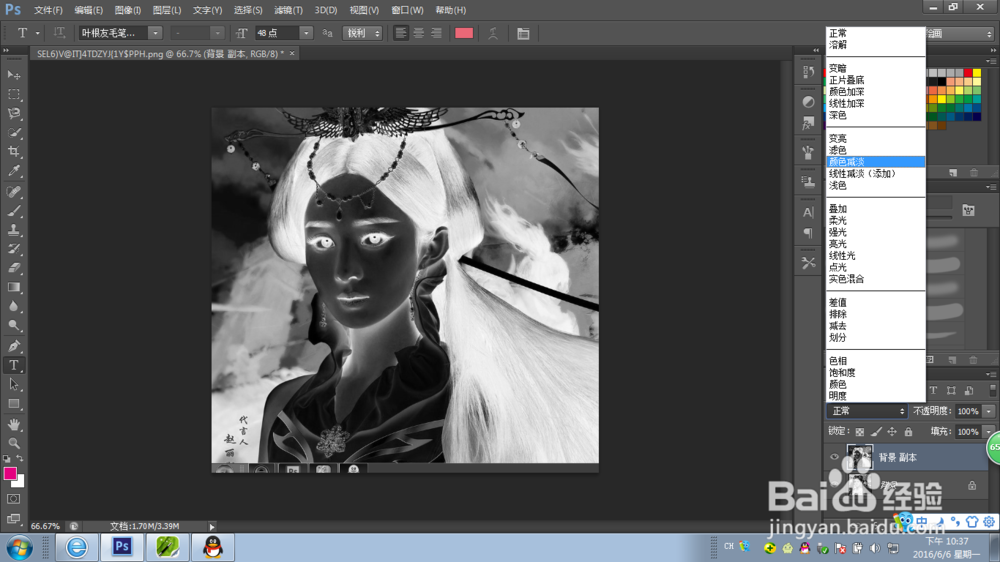Toggle lock layer position
The height and width of the screenshot is (562, 1000).
(892, 432)
